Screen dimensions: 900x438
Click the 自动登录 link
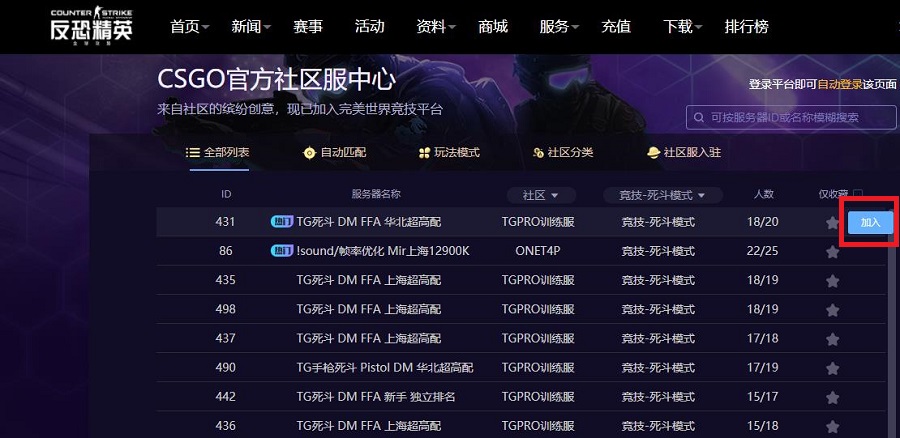840,84
